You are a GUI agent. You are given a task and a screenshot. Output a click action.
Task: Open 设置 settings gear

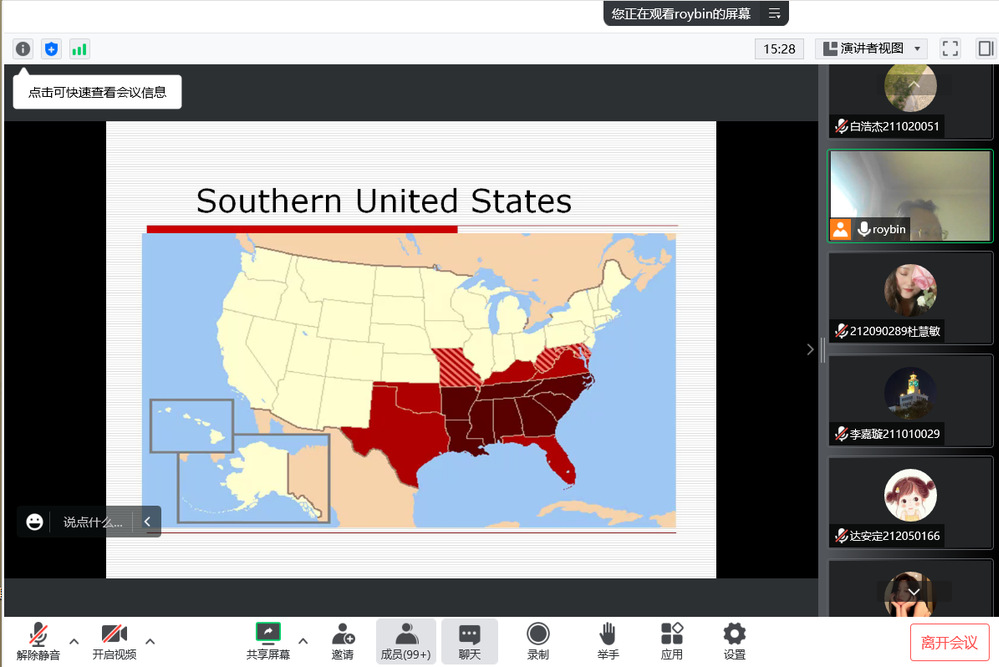click(x=735, y=641)
